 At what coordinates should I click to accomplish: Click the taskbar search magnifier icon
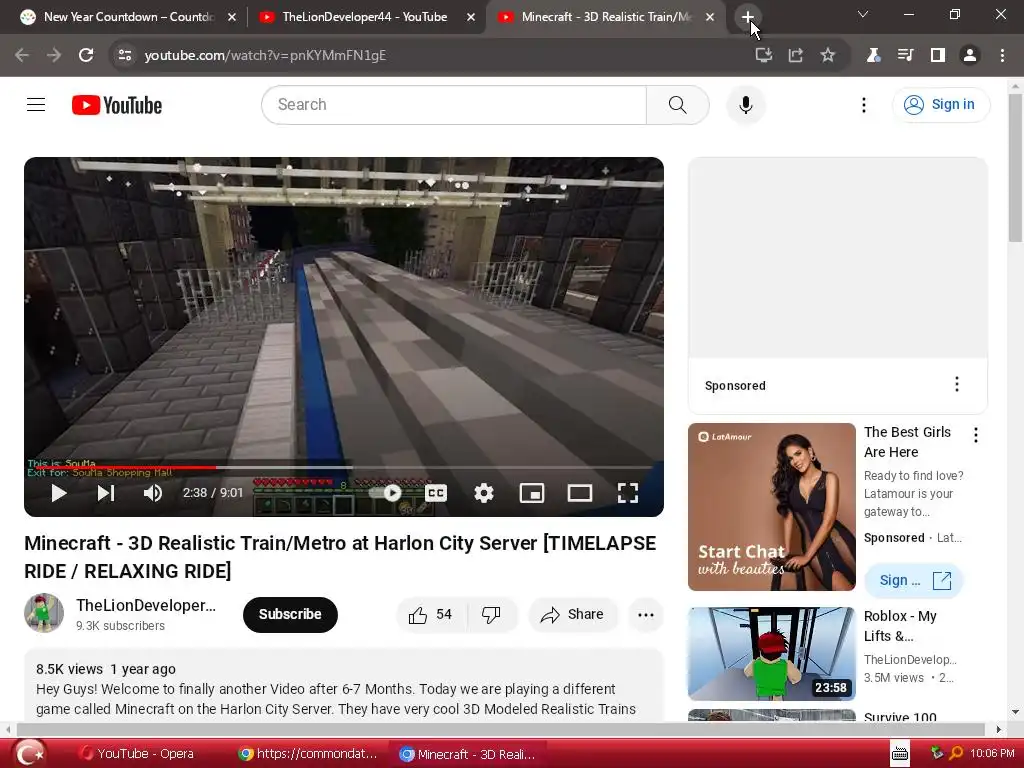[x=956, y=753]
